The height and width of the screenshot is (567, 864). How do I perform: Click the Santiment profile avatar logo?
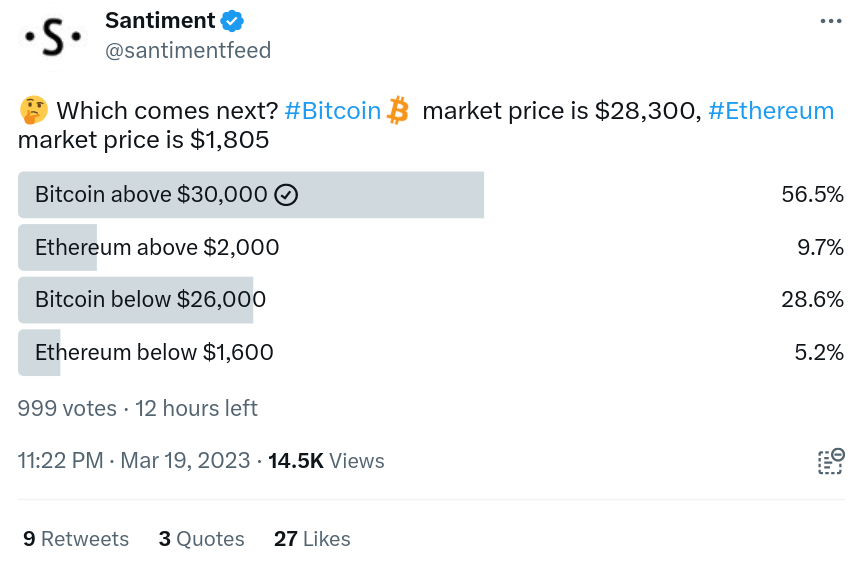click(53, 37)
